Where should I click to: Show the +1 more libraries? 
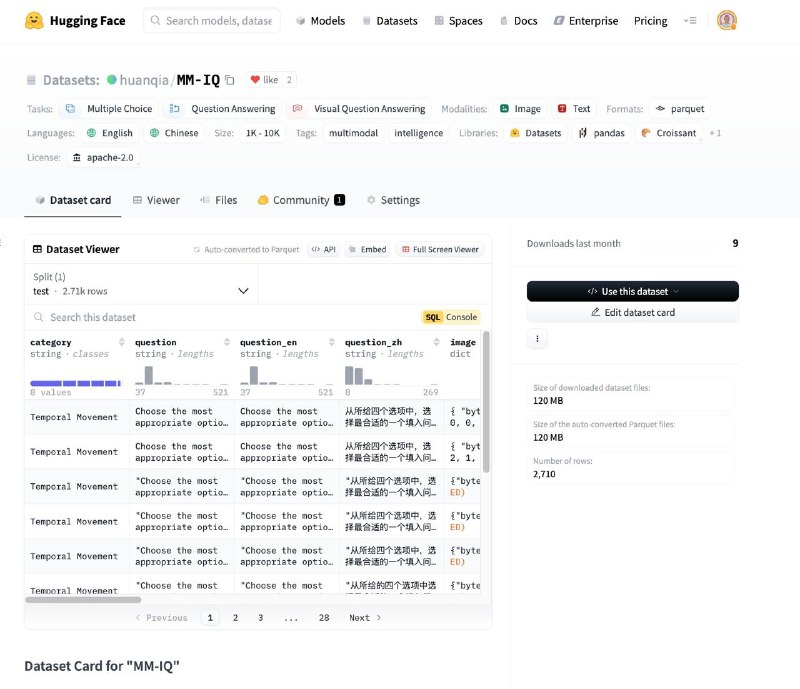715,133
